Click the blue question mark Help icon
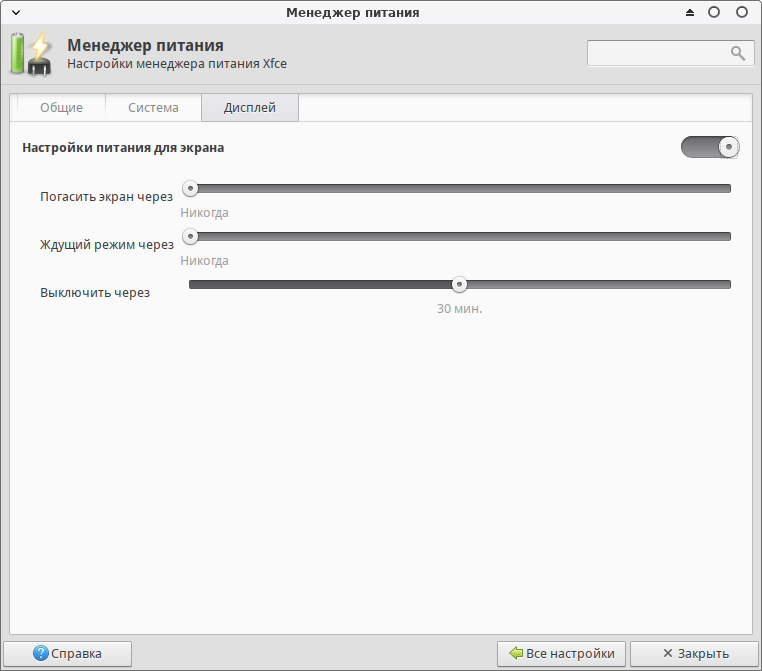This screenshot has width=762, height=671. 41,653
